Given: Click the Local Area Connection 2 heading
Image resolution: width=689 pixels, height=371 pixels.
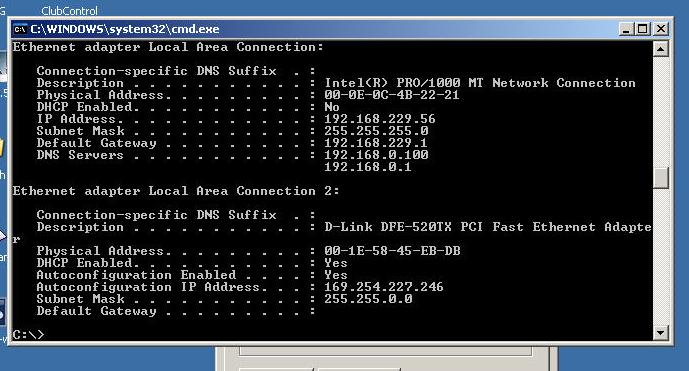Looking at the screenshot, I should click(x=176, y=191).
